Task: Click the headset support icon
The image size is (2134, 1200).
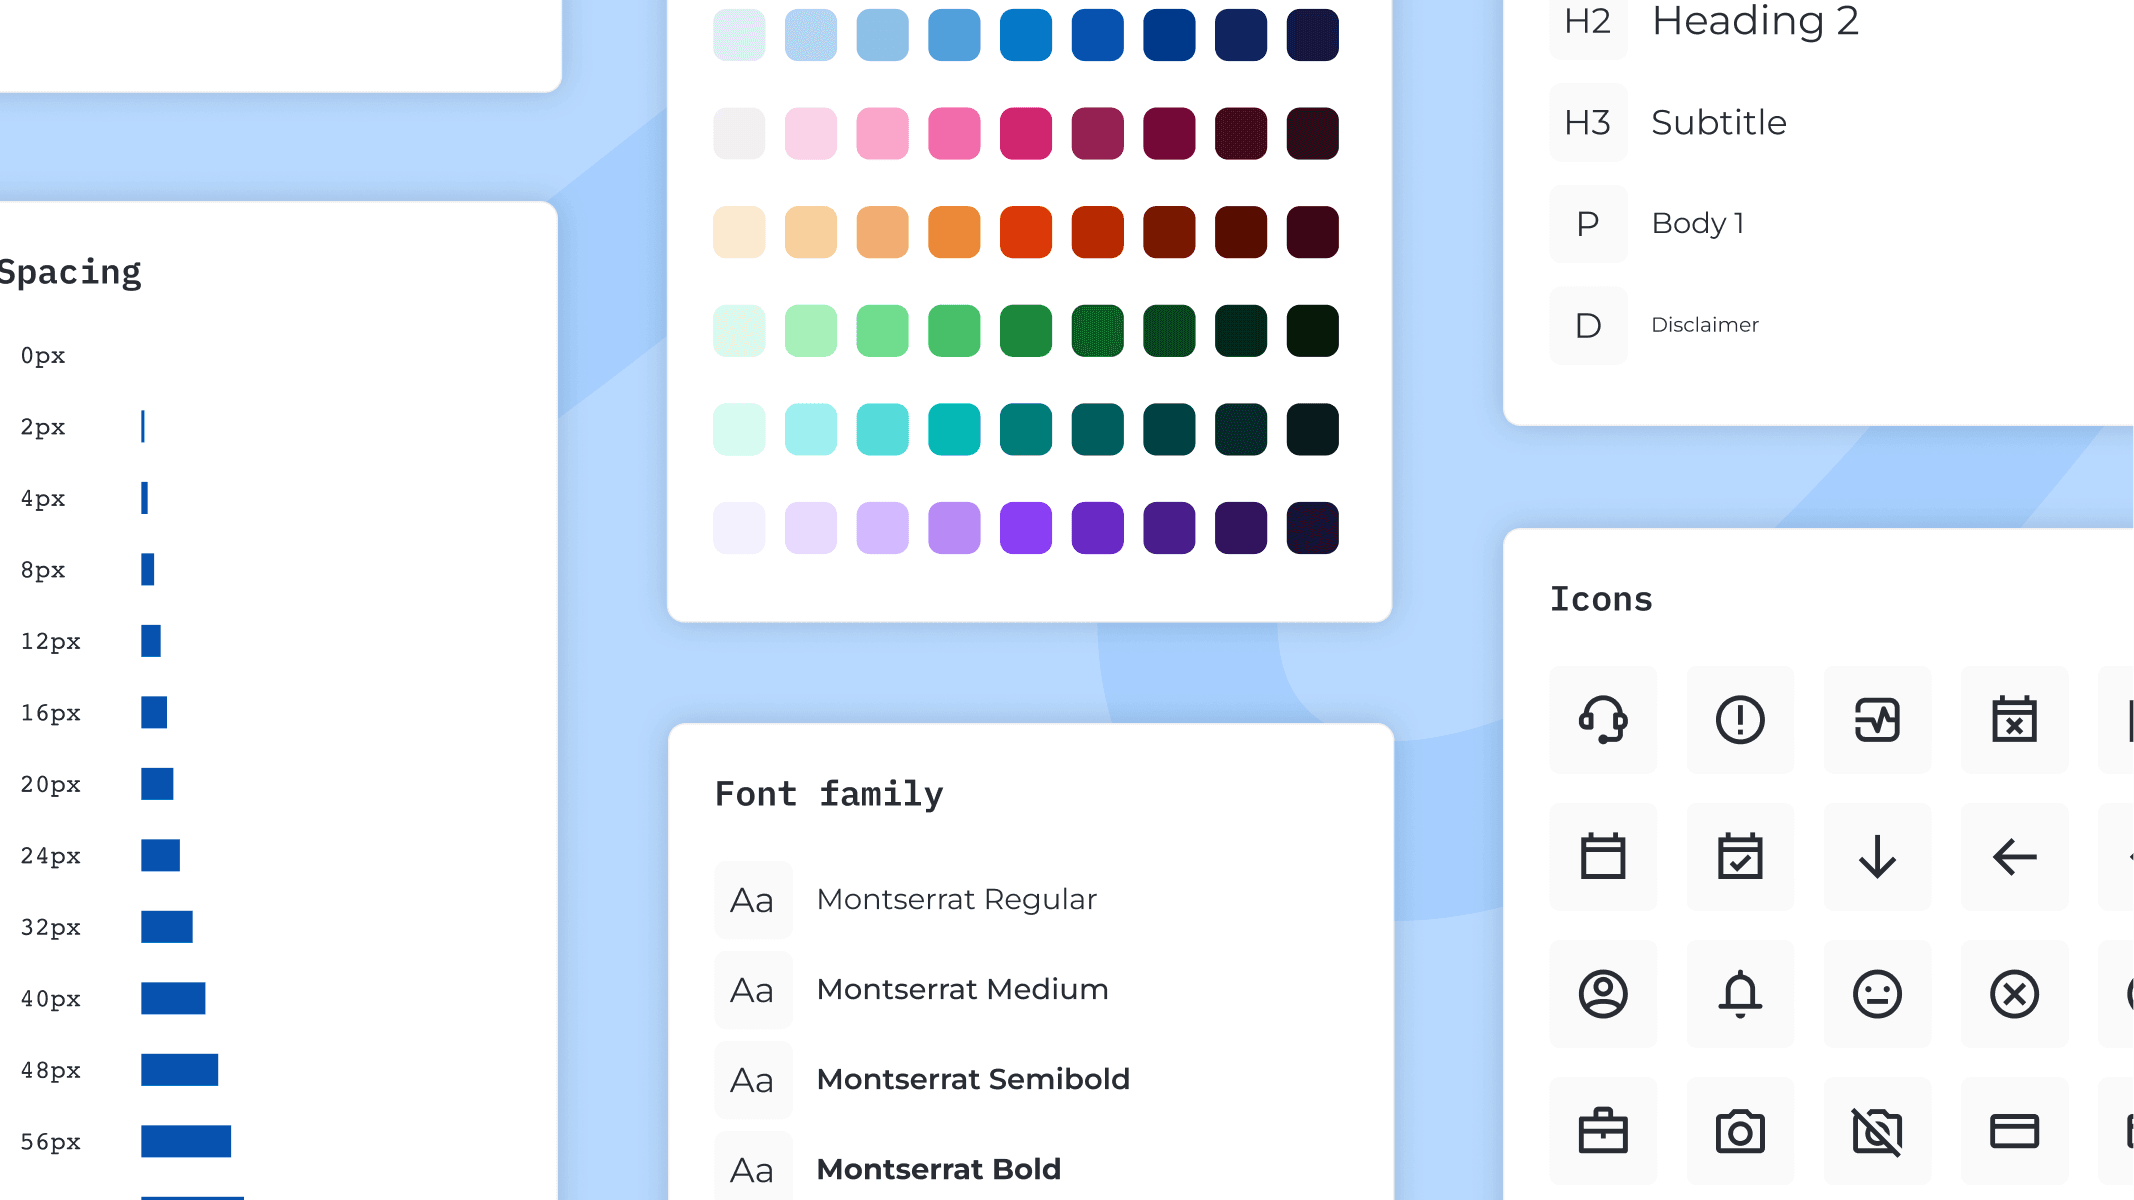Action: 1603,720
